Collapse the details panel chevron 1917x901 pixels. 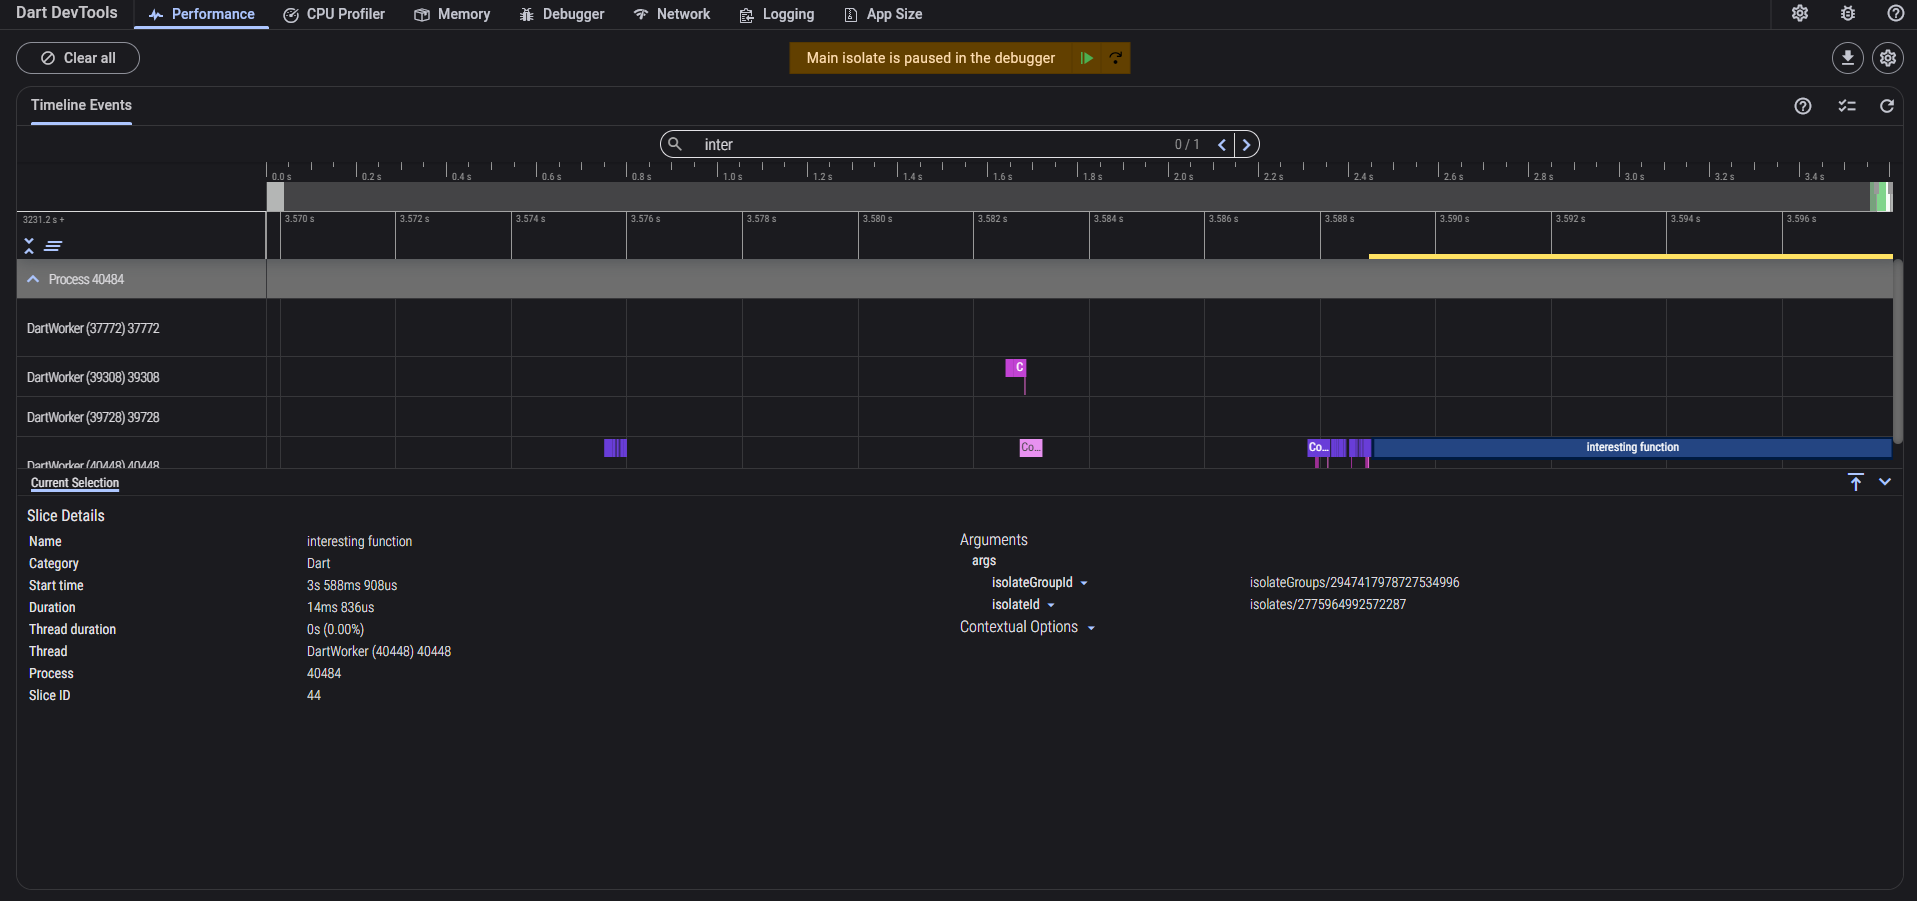click(x=1885, y=482)
